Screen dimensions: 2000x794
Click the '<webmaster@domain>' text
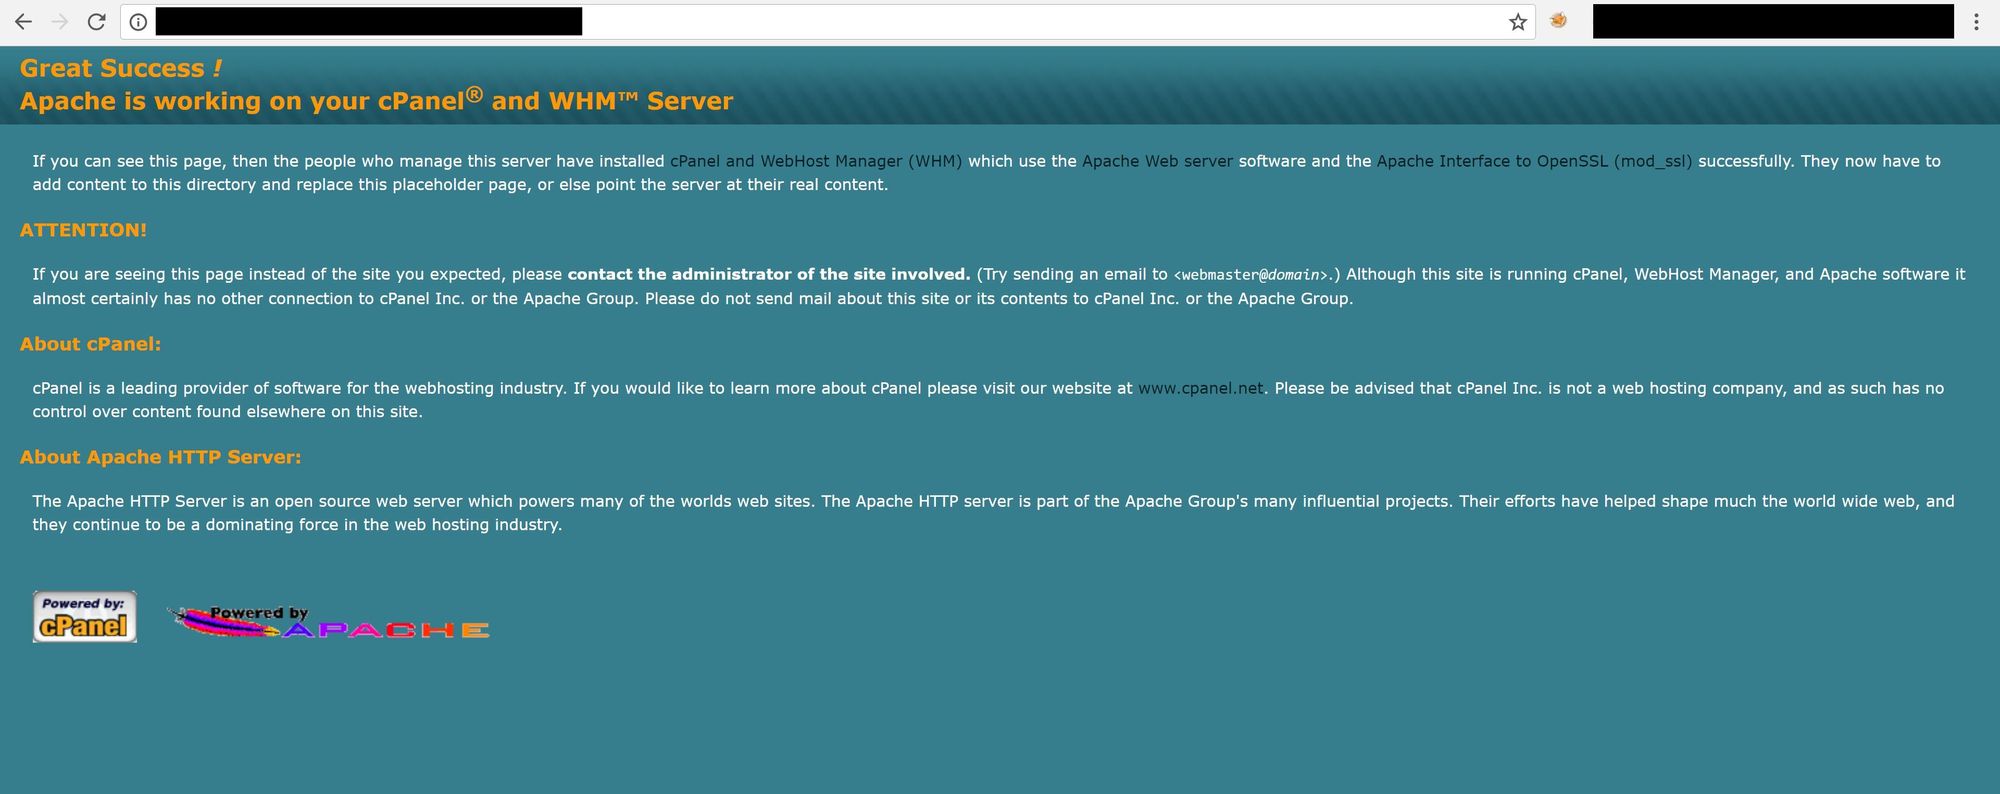(x=1251, y=275)
